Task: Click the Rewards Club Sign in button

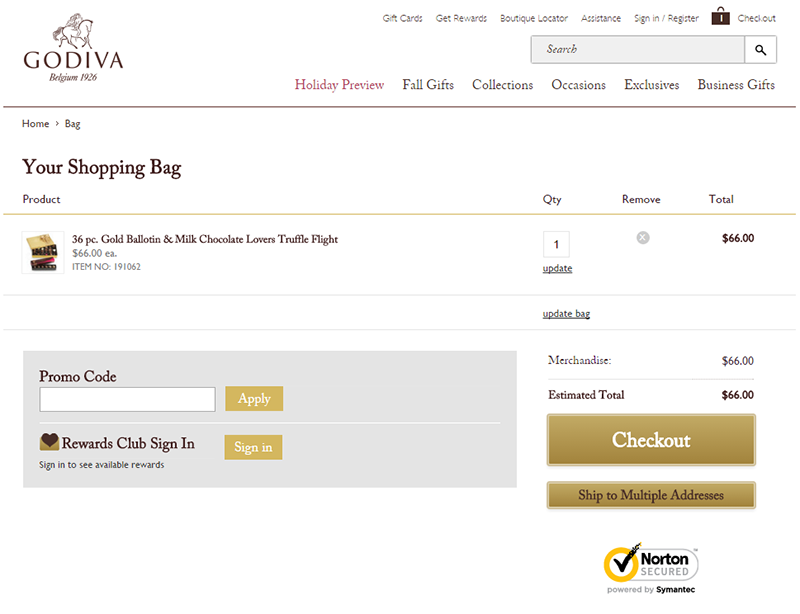Action: (254, 447)
